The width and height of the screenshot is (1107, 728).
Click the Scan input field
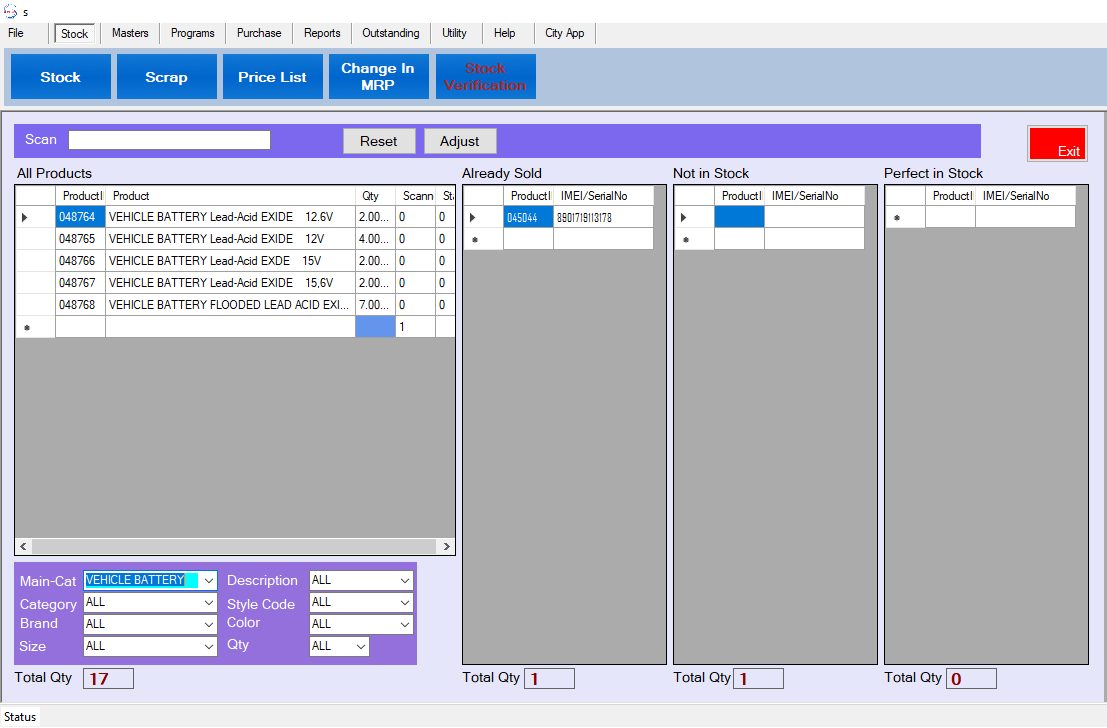pos(169,140)
